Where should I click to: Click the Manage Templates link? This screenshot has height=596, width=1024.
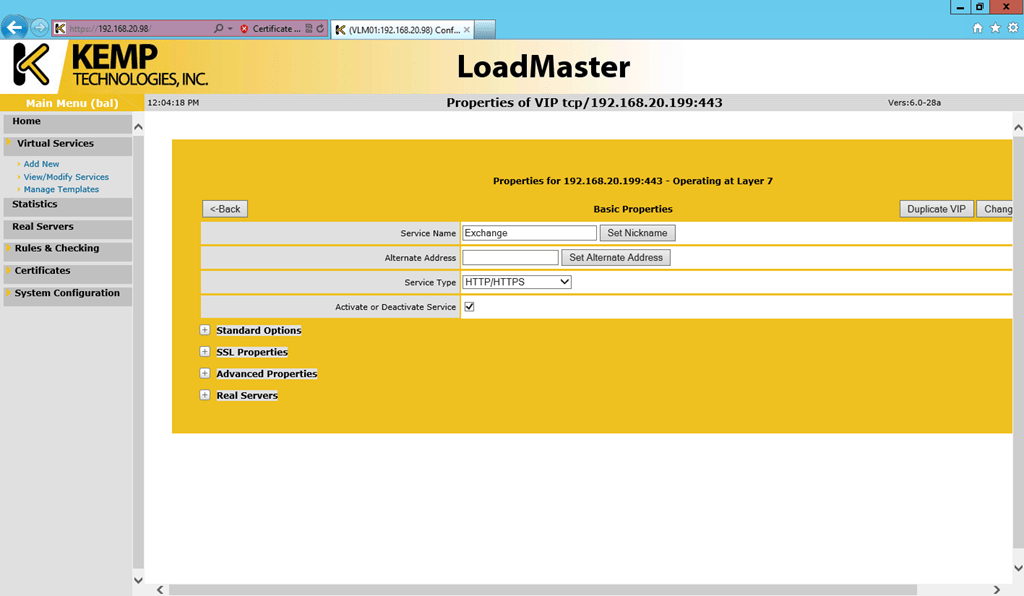click(x=61, y=189)
